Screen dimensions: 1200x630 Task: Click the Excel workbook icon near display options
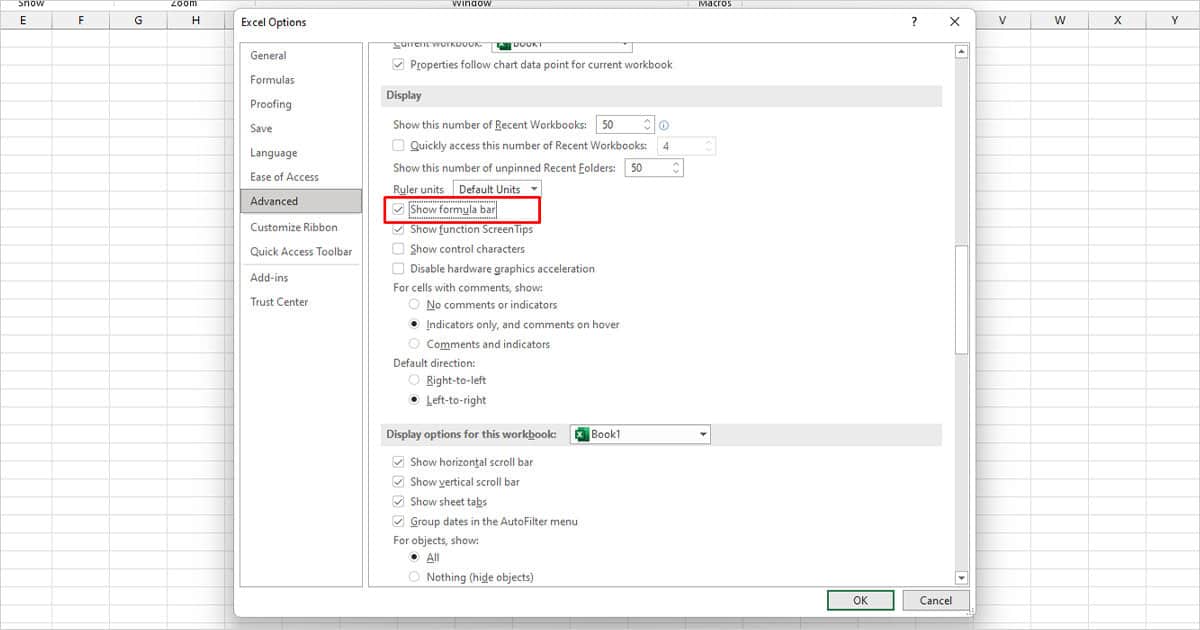click(581, 434)
